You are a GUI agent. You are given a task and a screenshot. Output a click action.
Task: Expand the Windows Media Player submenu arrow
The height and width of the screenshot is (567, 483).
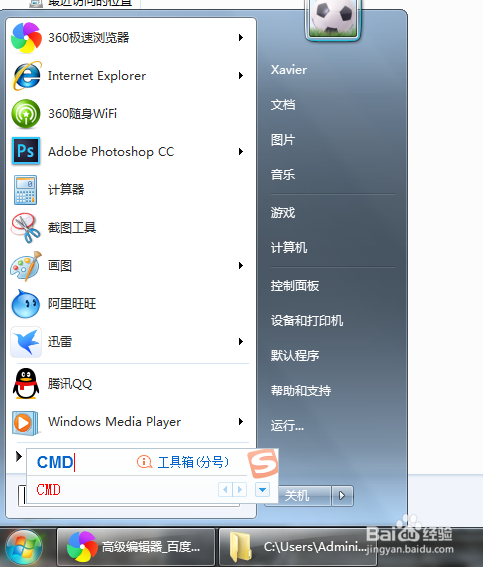tap(241, 422)
